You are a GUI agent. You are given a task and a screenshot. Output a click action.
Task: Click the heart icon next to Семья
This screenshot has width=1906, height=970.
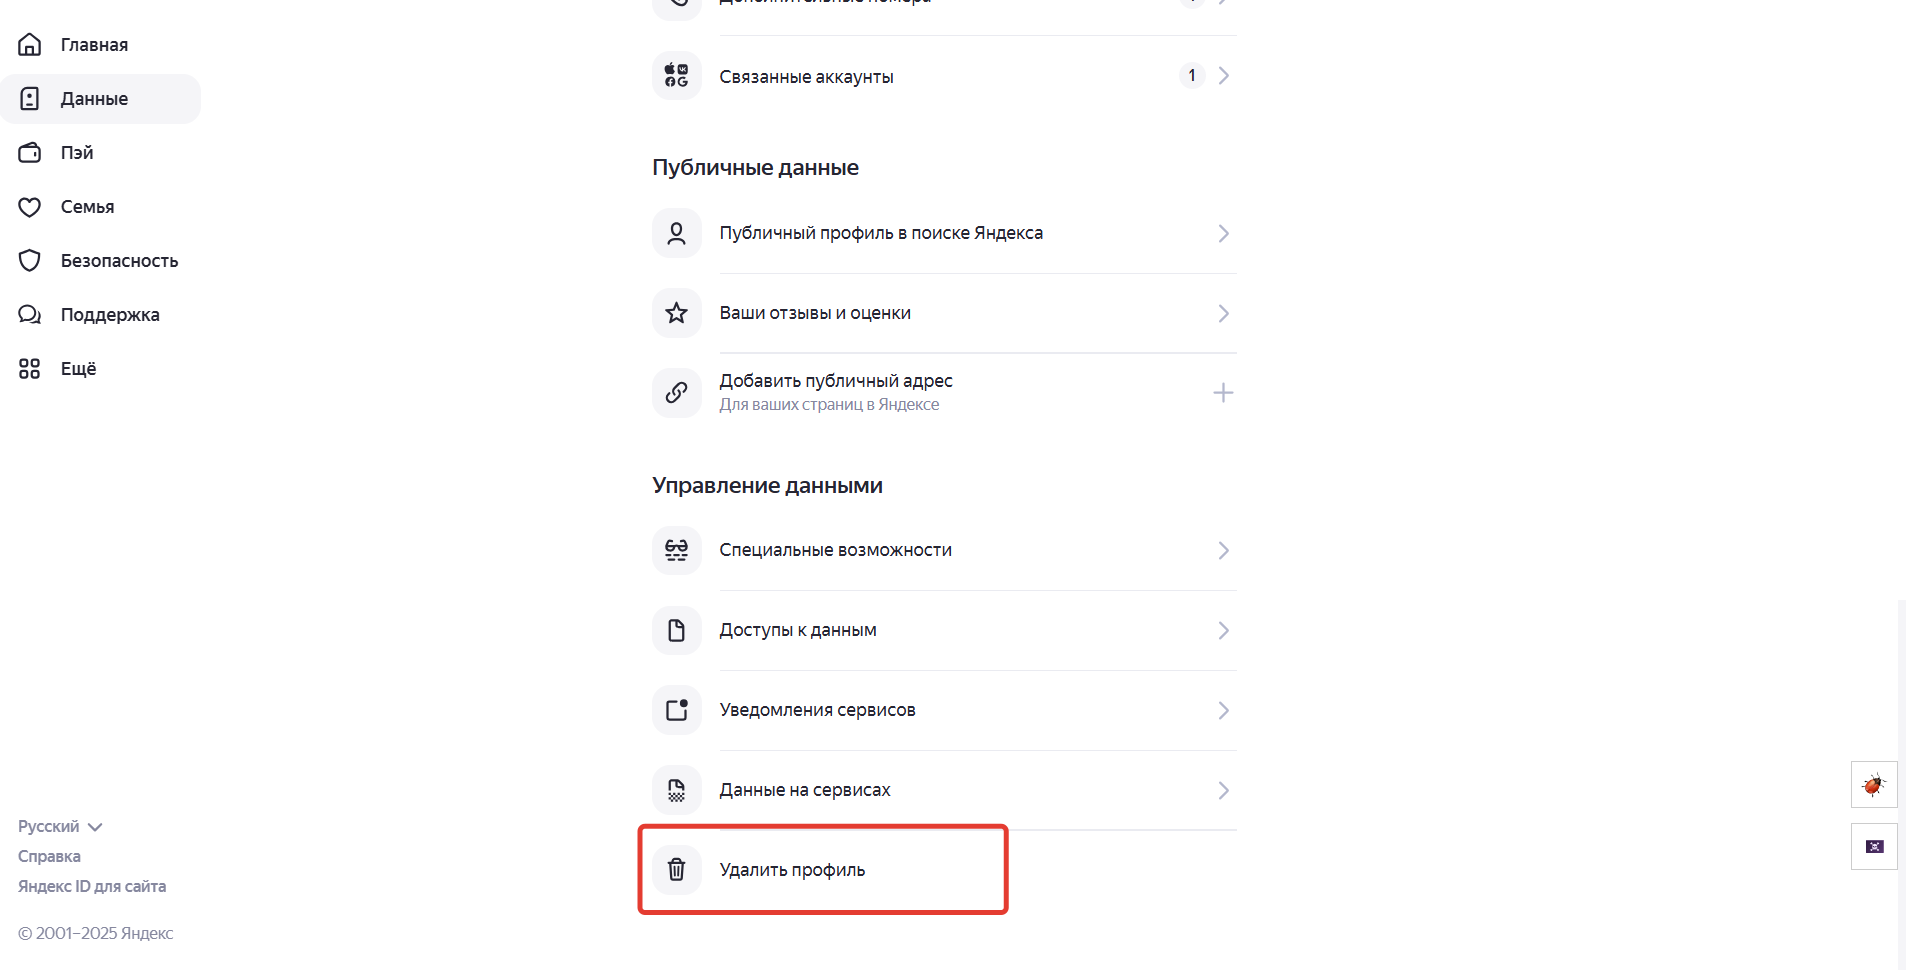point(29,206)
